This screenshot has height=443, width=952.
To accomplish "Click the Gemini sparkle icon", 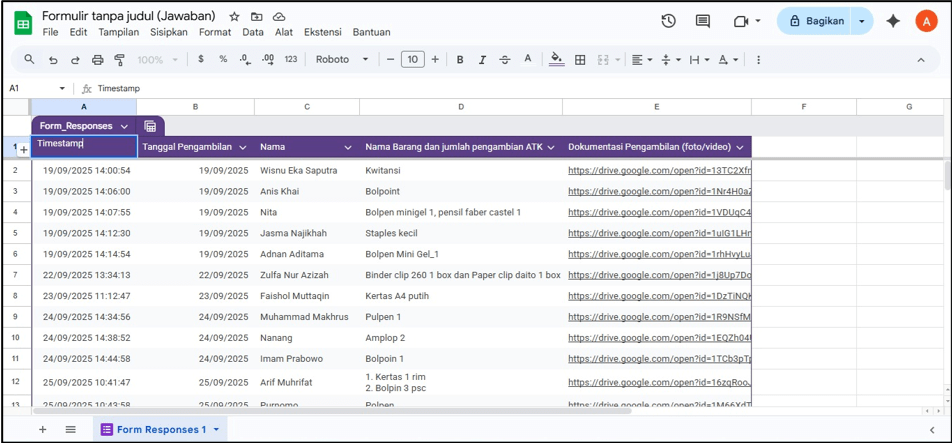I will (x=893, y=21).
